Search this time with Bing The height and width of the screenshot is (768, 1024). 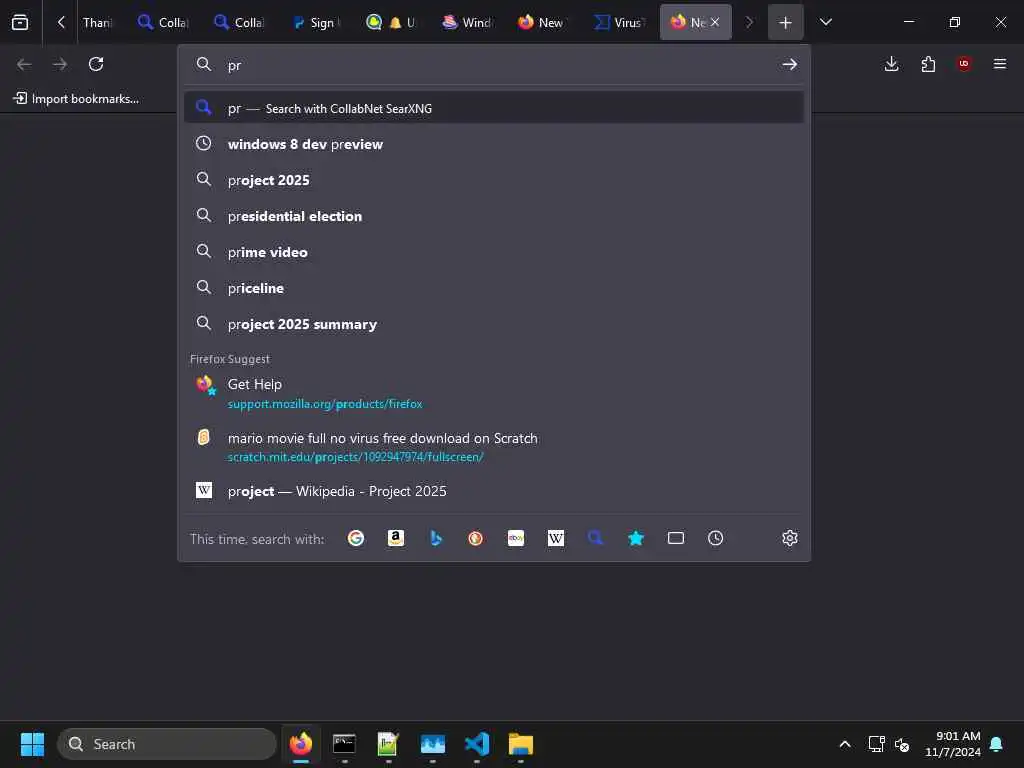coord(436,538)
